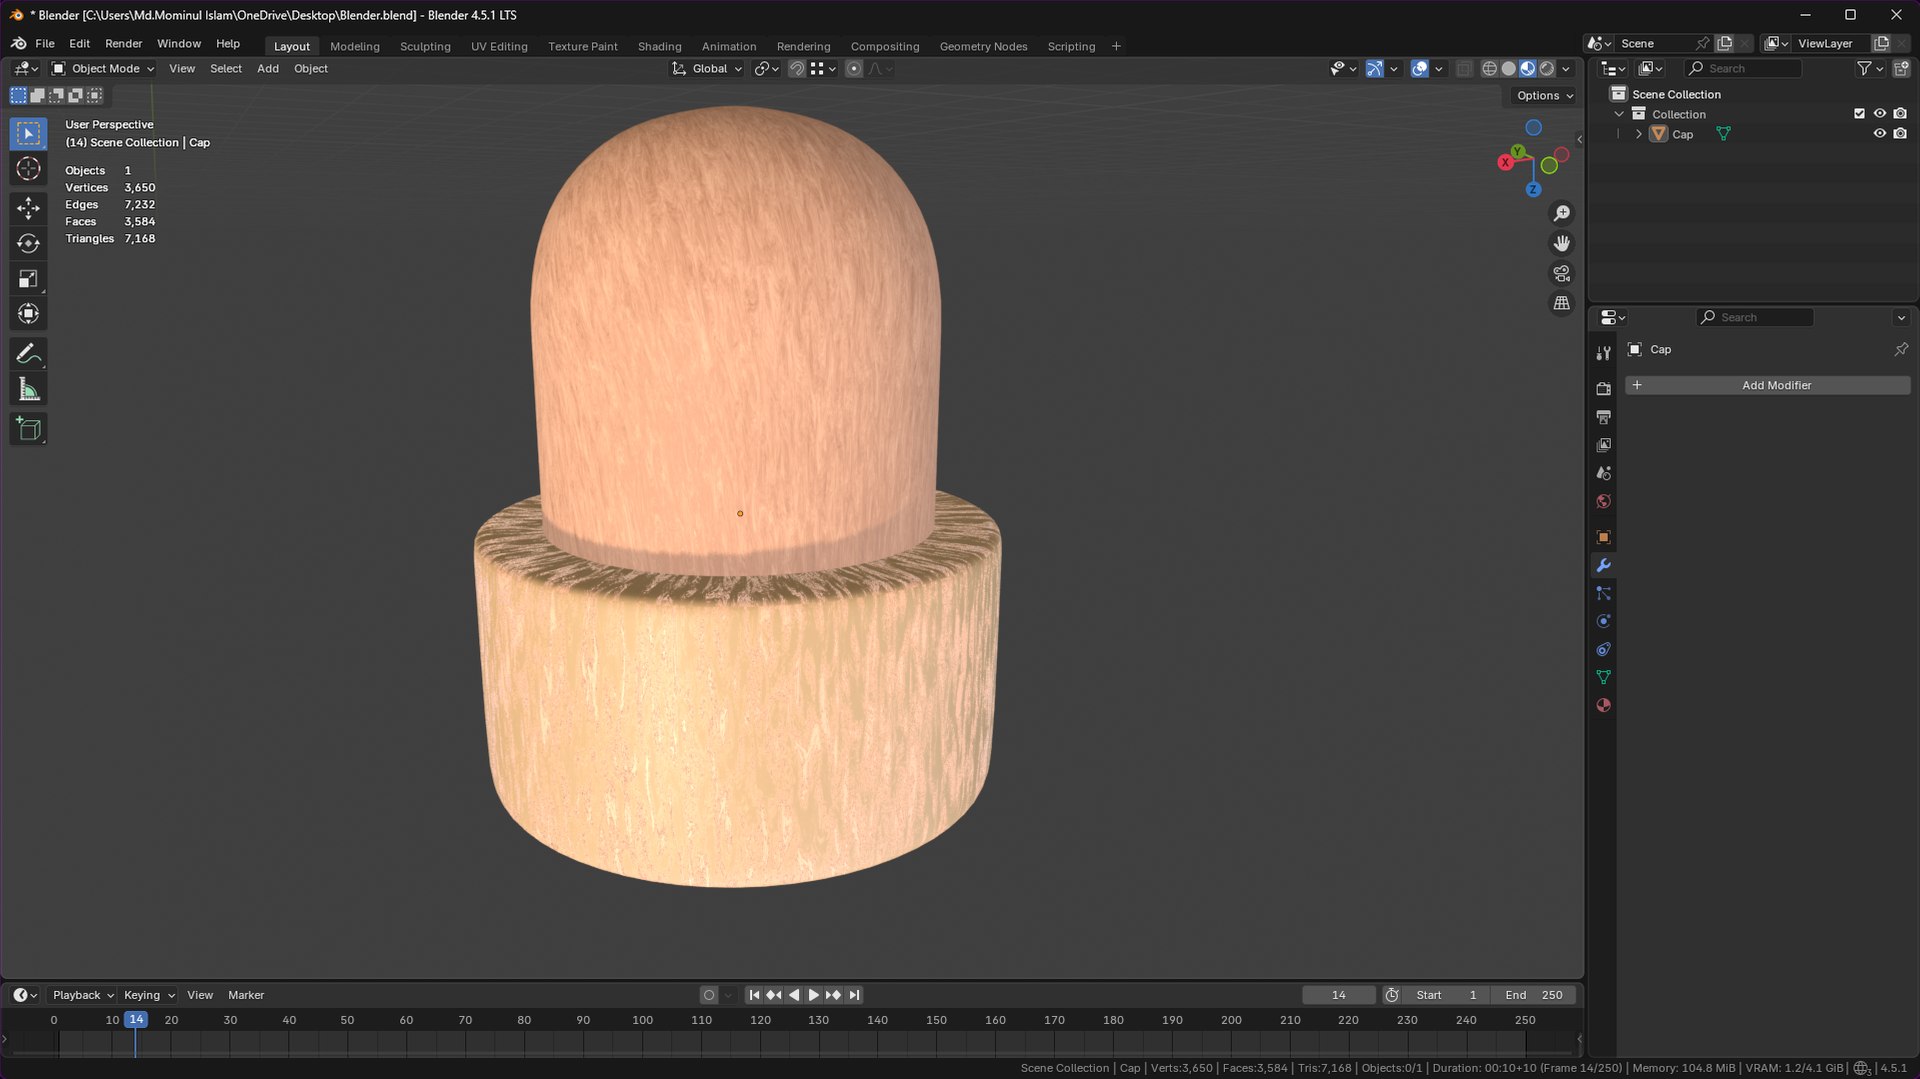Open the Tool properties tab
The width and height of the screenshot is (1920, 1079).
coord(1603,353)
